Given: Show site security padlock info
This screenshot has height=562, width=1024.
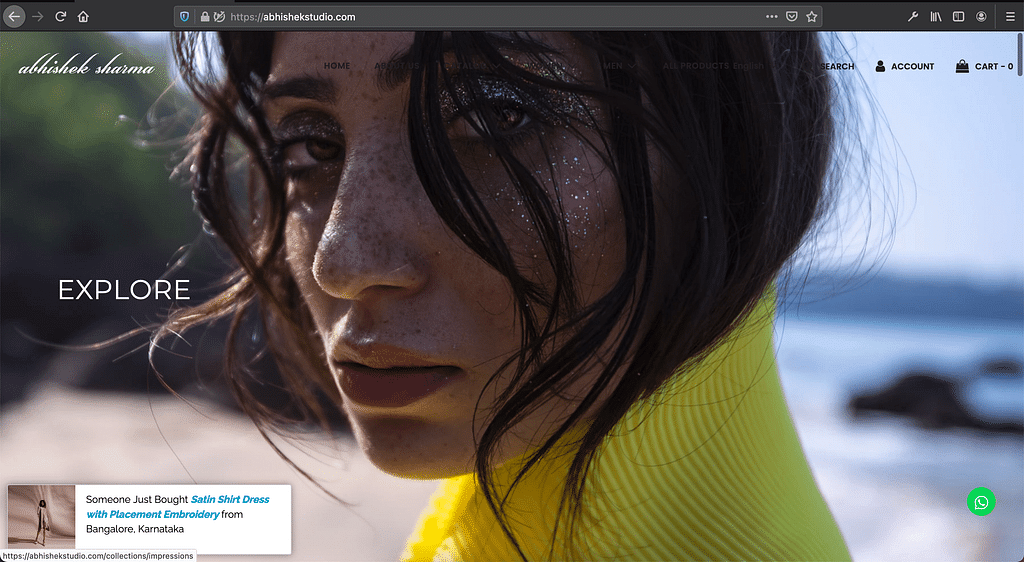Looking at the screenshot, I should tap(204, 17).
